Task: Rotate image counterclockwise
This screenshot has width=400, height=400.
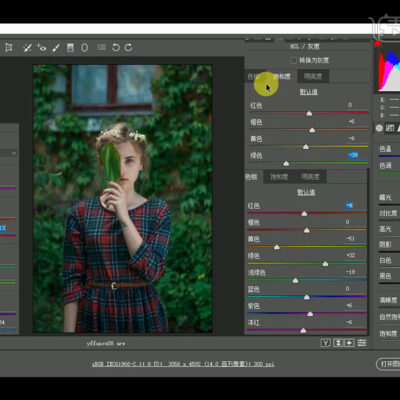Action: coord(116,47)
